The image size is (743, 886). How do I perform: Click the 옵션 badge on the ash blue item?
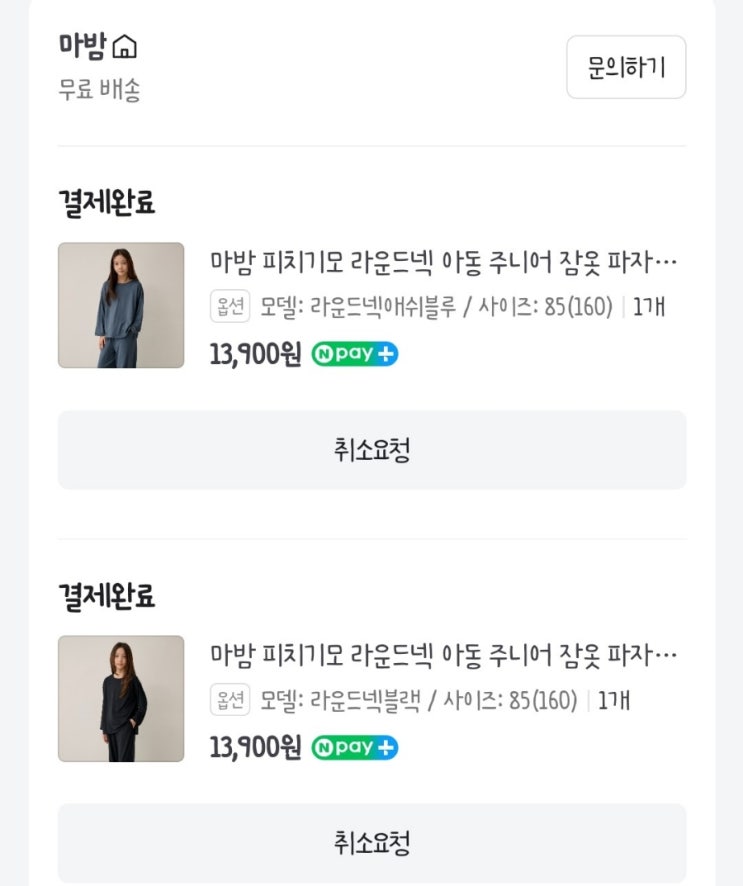(x=229, y=306)
